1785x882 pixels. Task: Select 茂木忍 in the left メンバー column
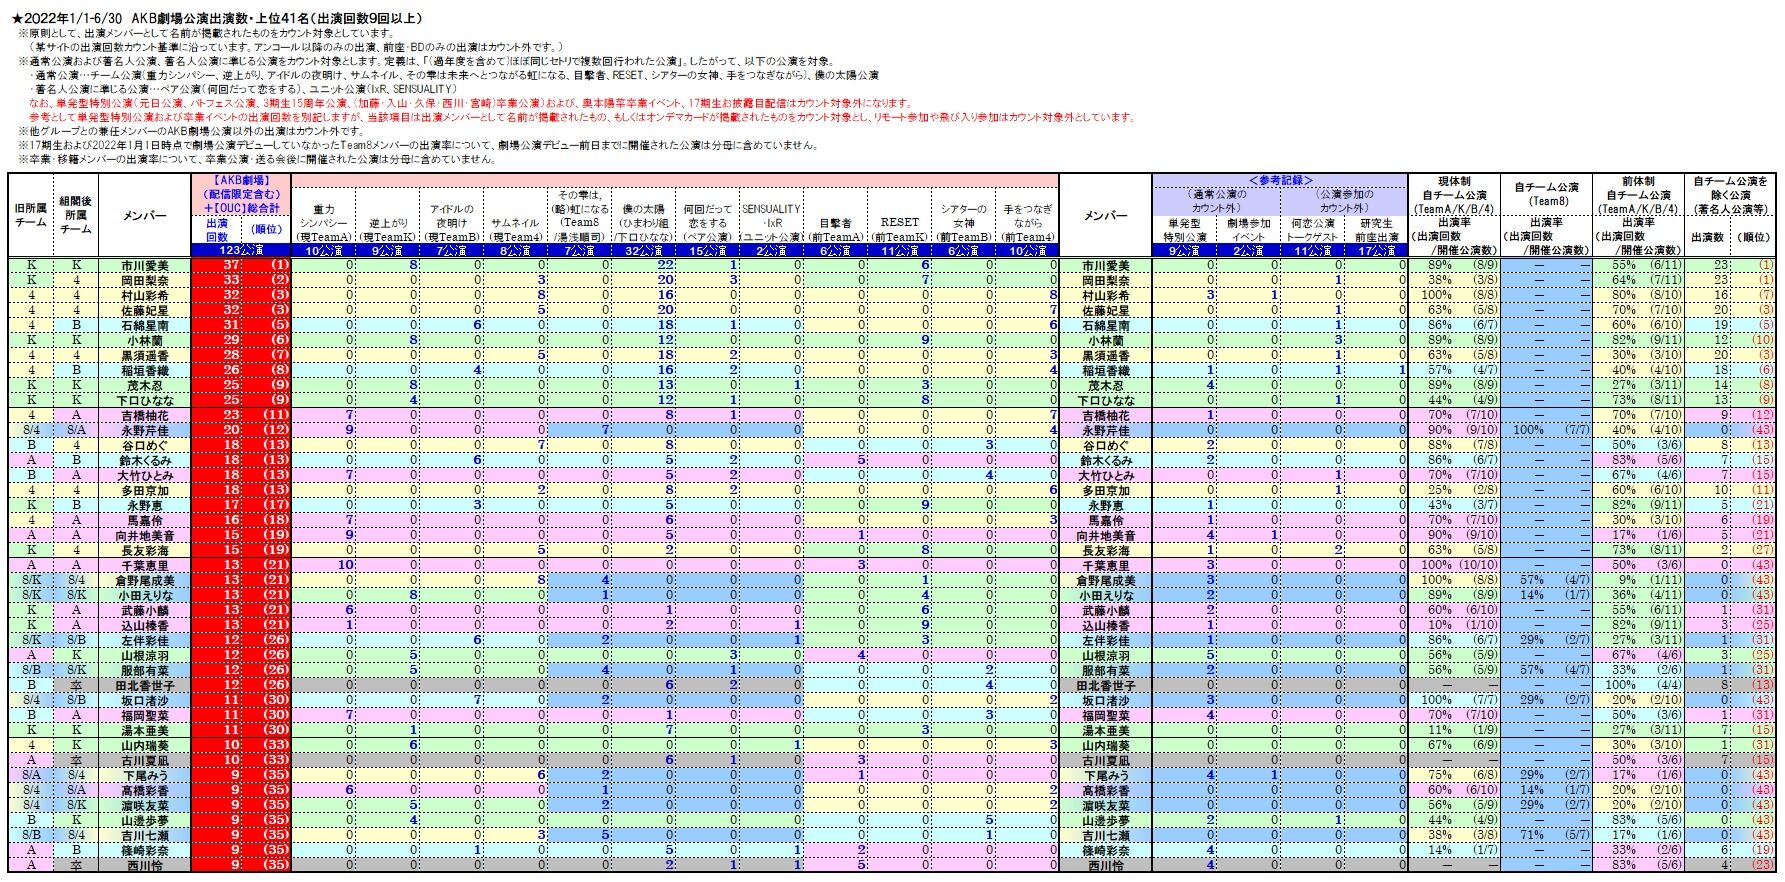click(x=145, y=385)
